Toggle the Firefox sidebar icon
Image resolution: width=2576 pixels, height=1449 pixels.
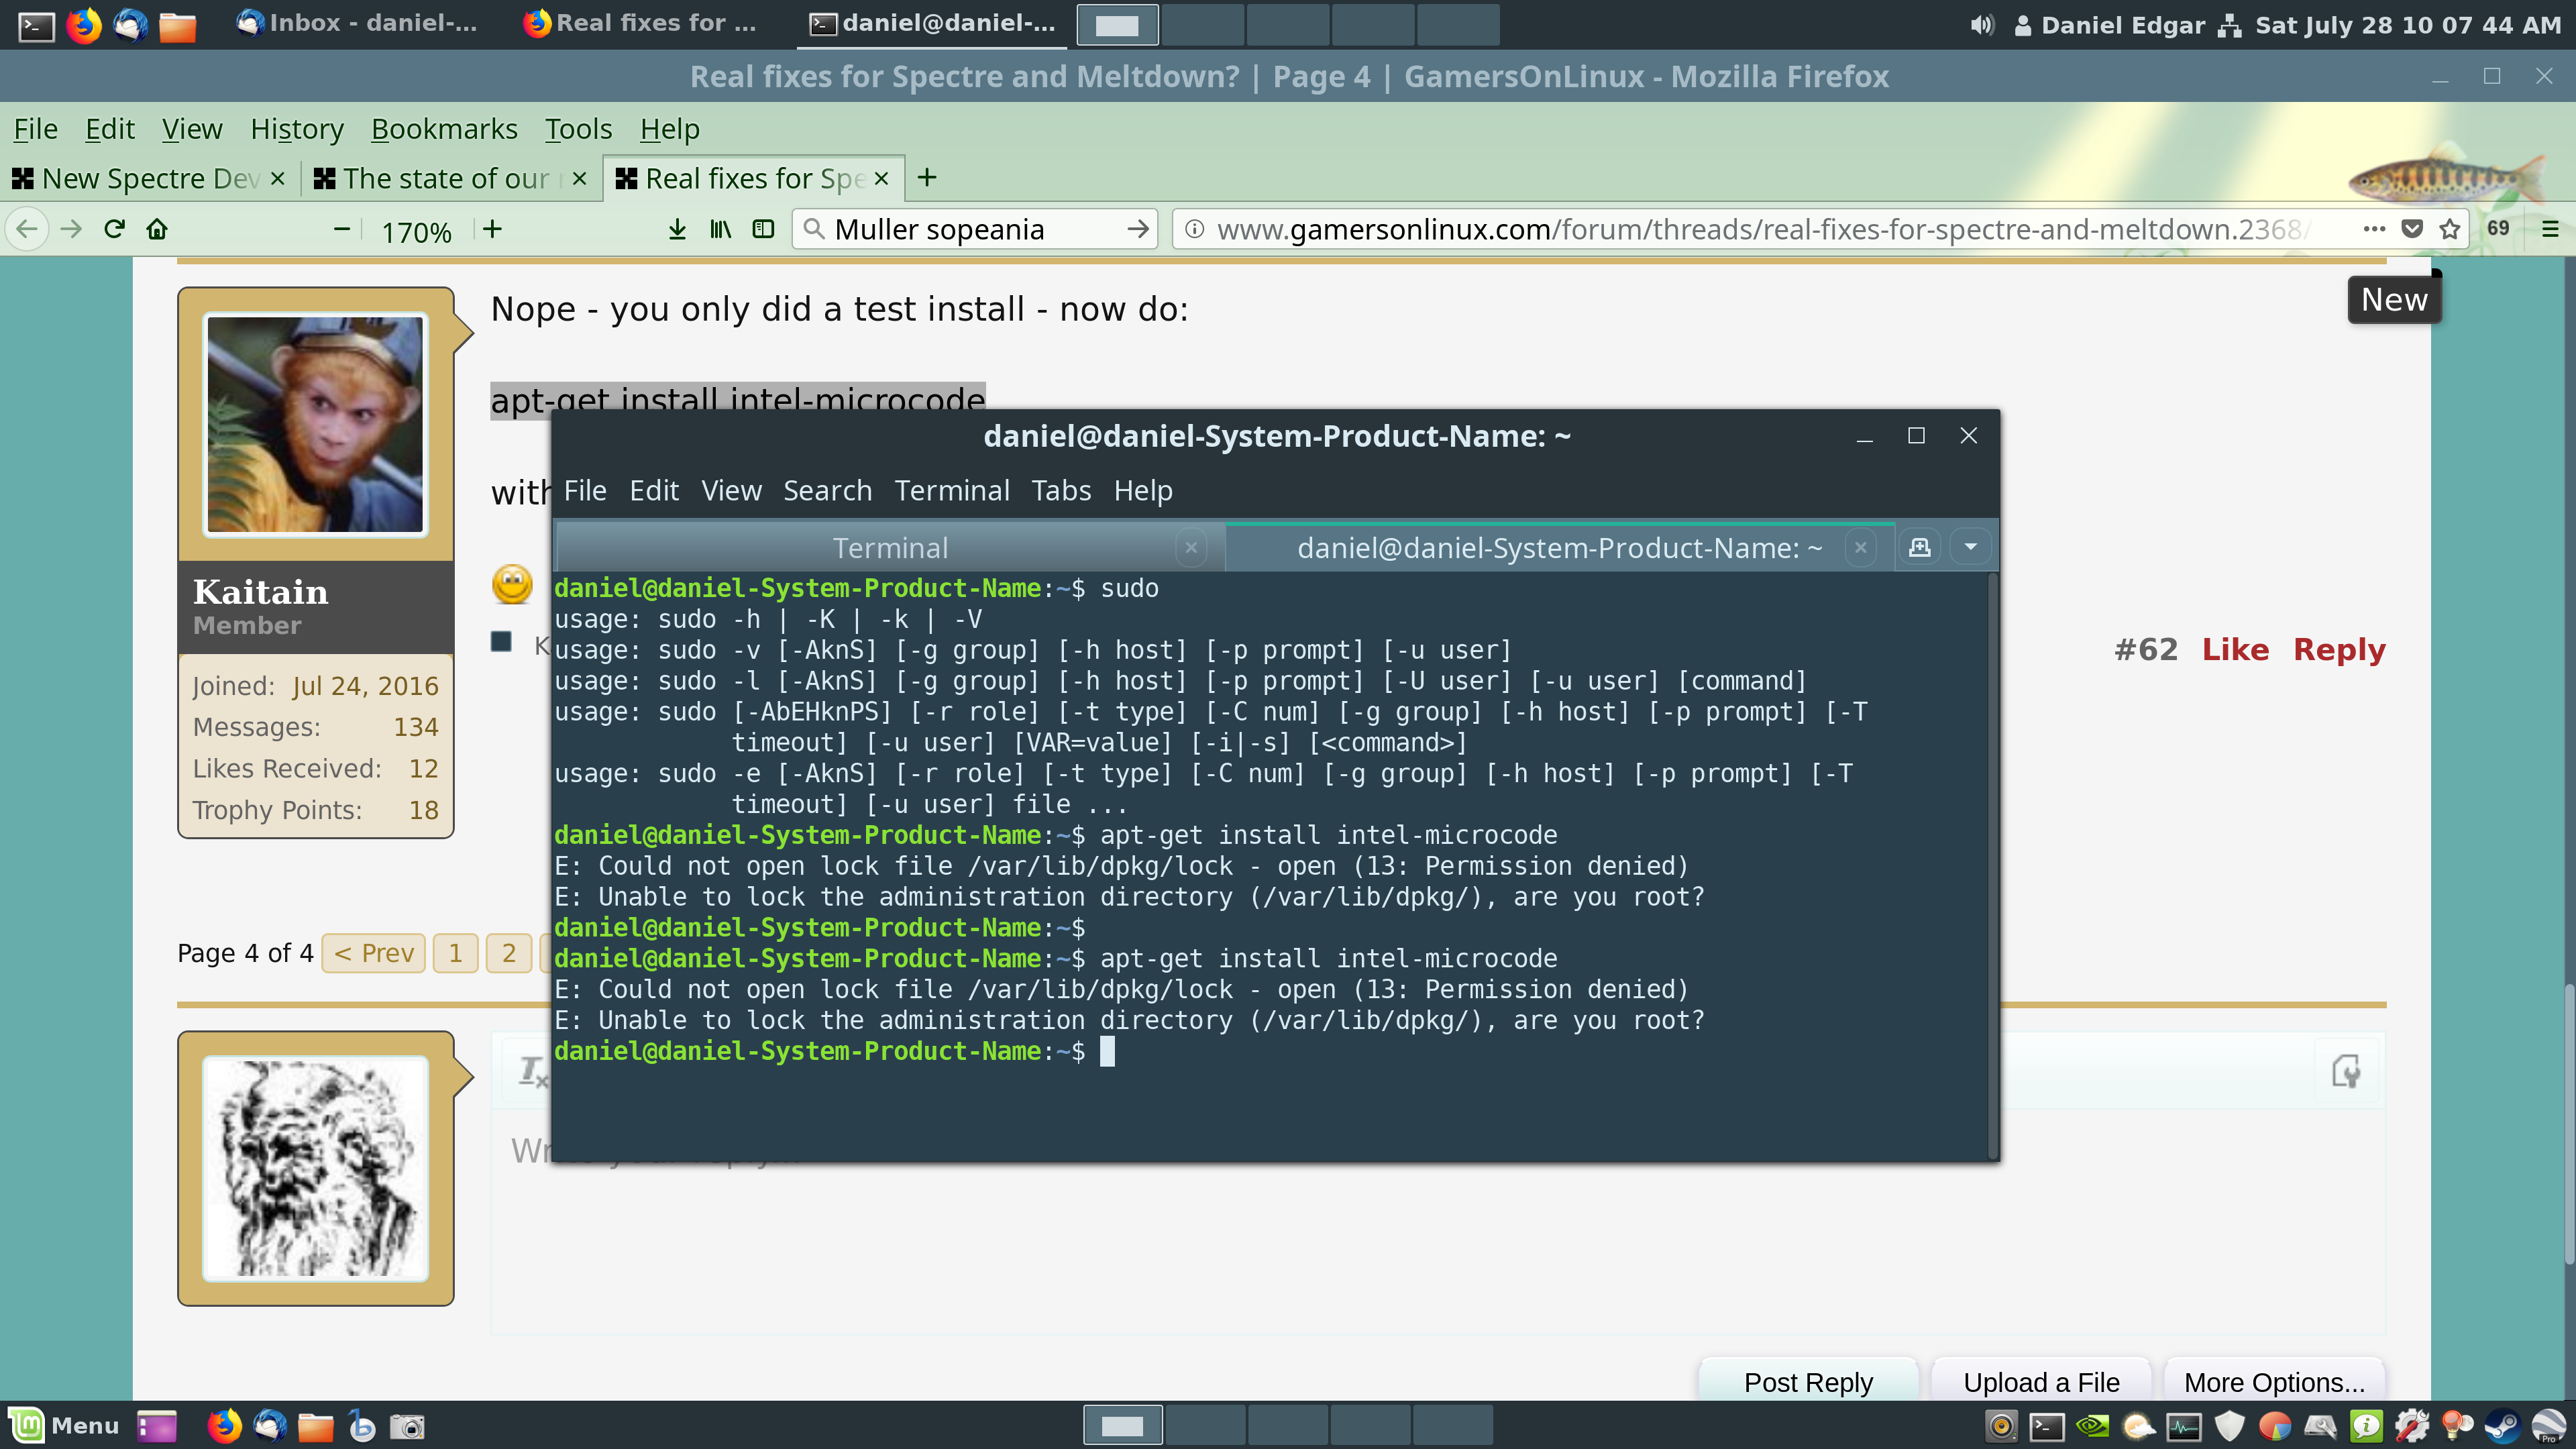click(763, 229)
